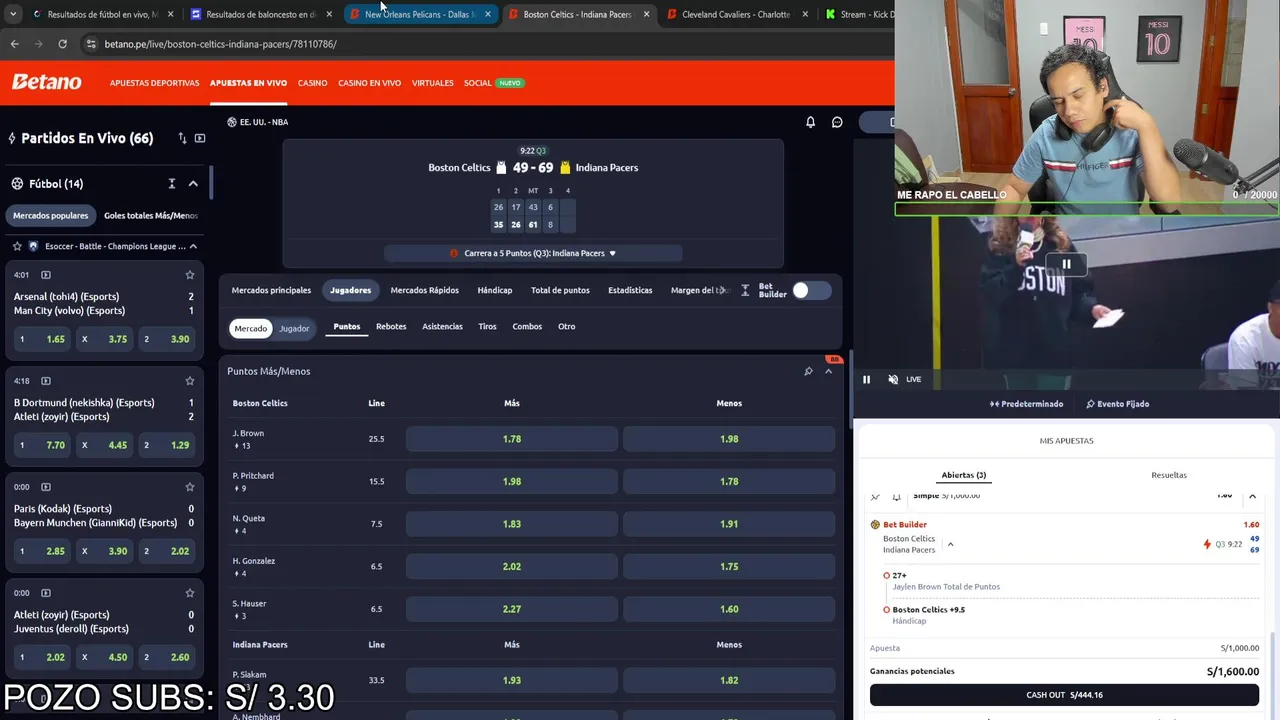Collapse all icon in Fútbol header
The width and height of the screenshot is (1280, 720).
pos(172,184)
